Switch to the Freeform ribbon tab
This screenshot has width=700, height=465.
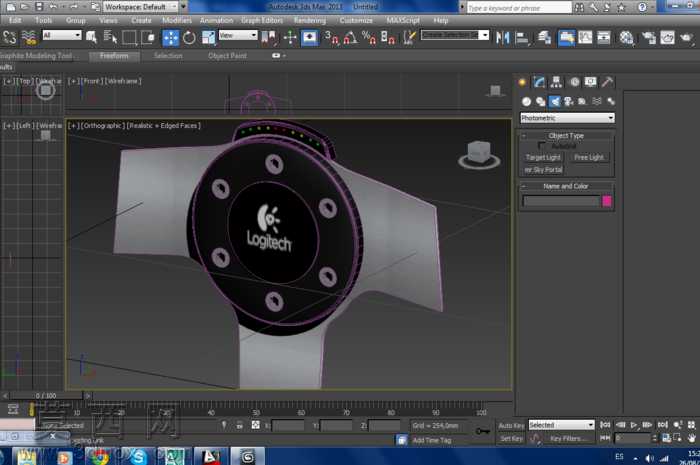[114, 56]
